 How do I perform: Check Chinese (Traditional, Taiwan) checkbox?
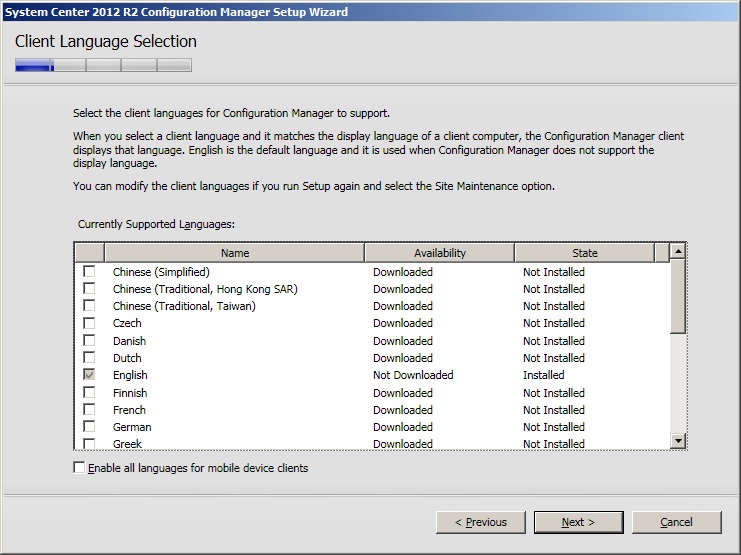click(90, 306)
